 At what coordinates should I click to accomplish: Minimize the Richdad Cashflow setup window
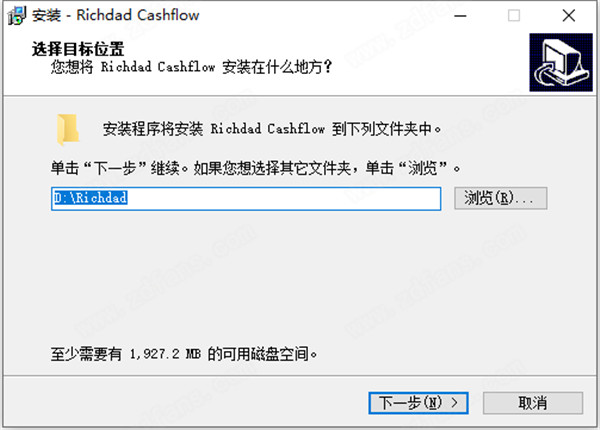(x=460, y=16)
